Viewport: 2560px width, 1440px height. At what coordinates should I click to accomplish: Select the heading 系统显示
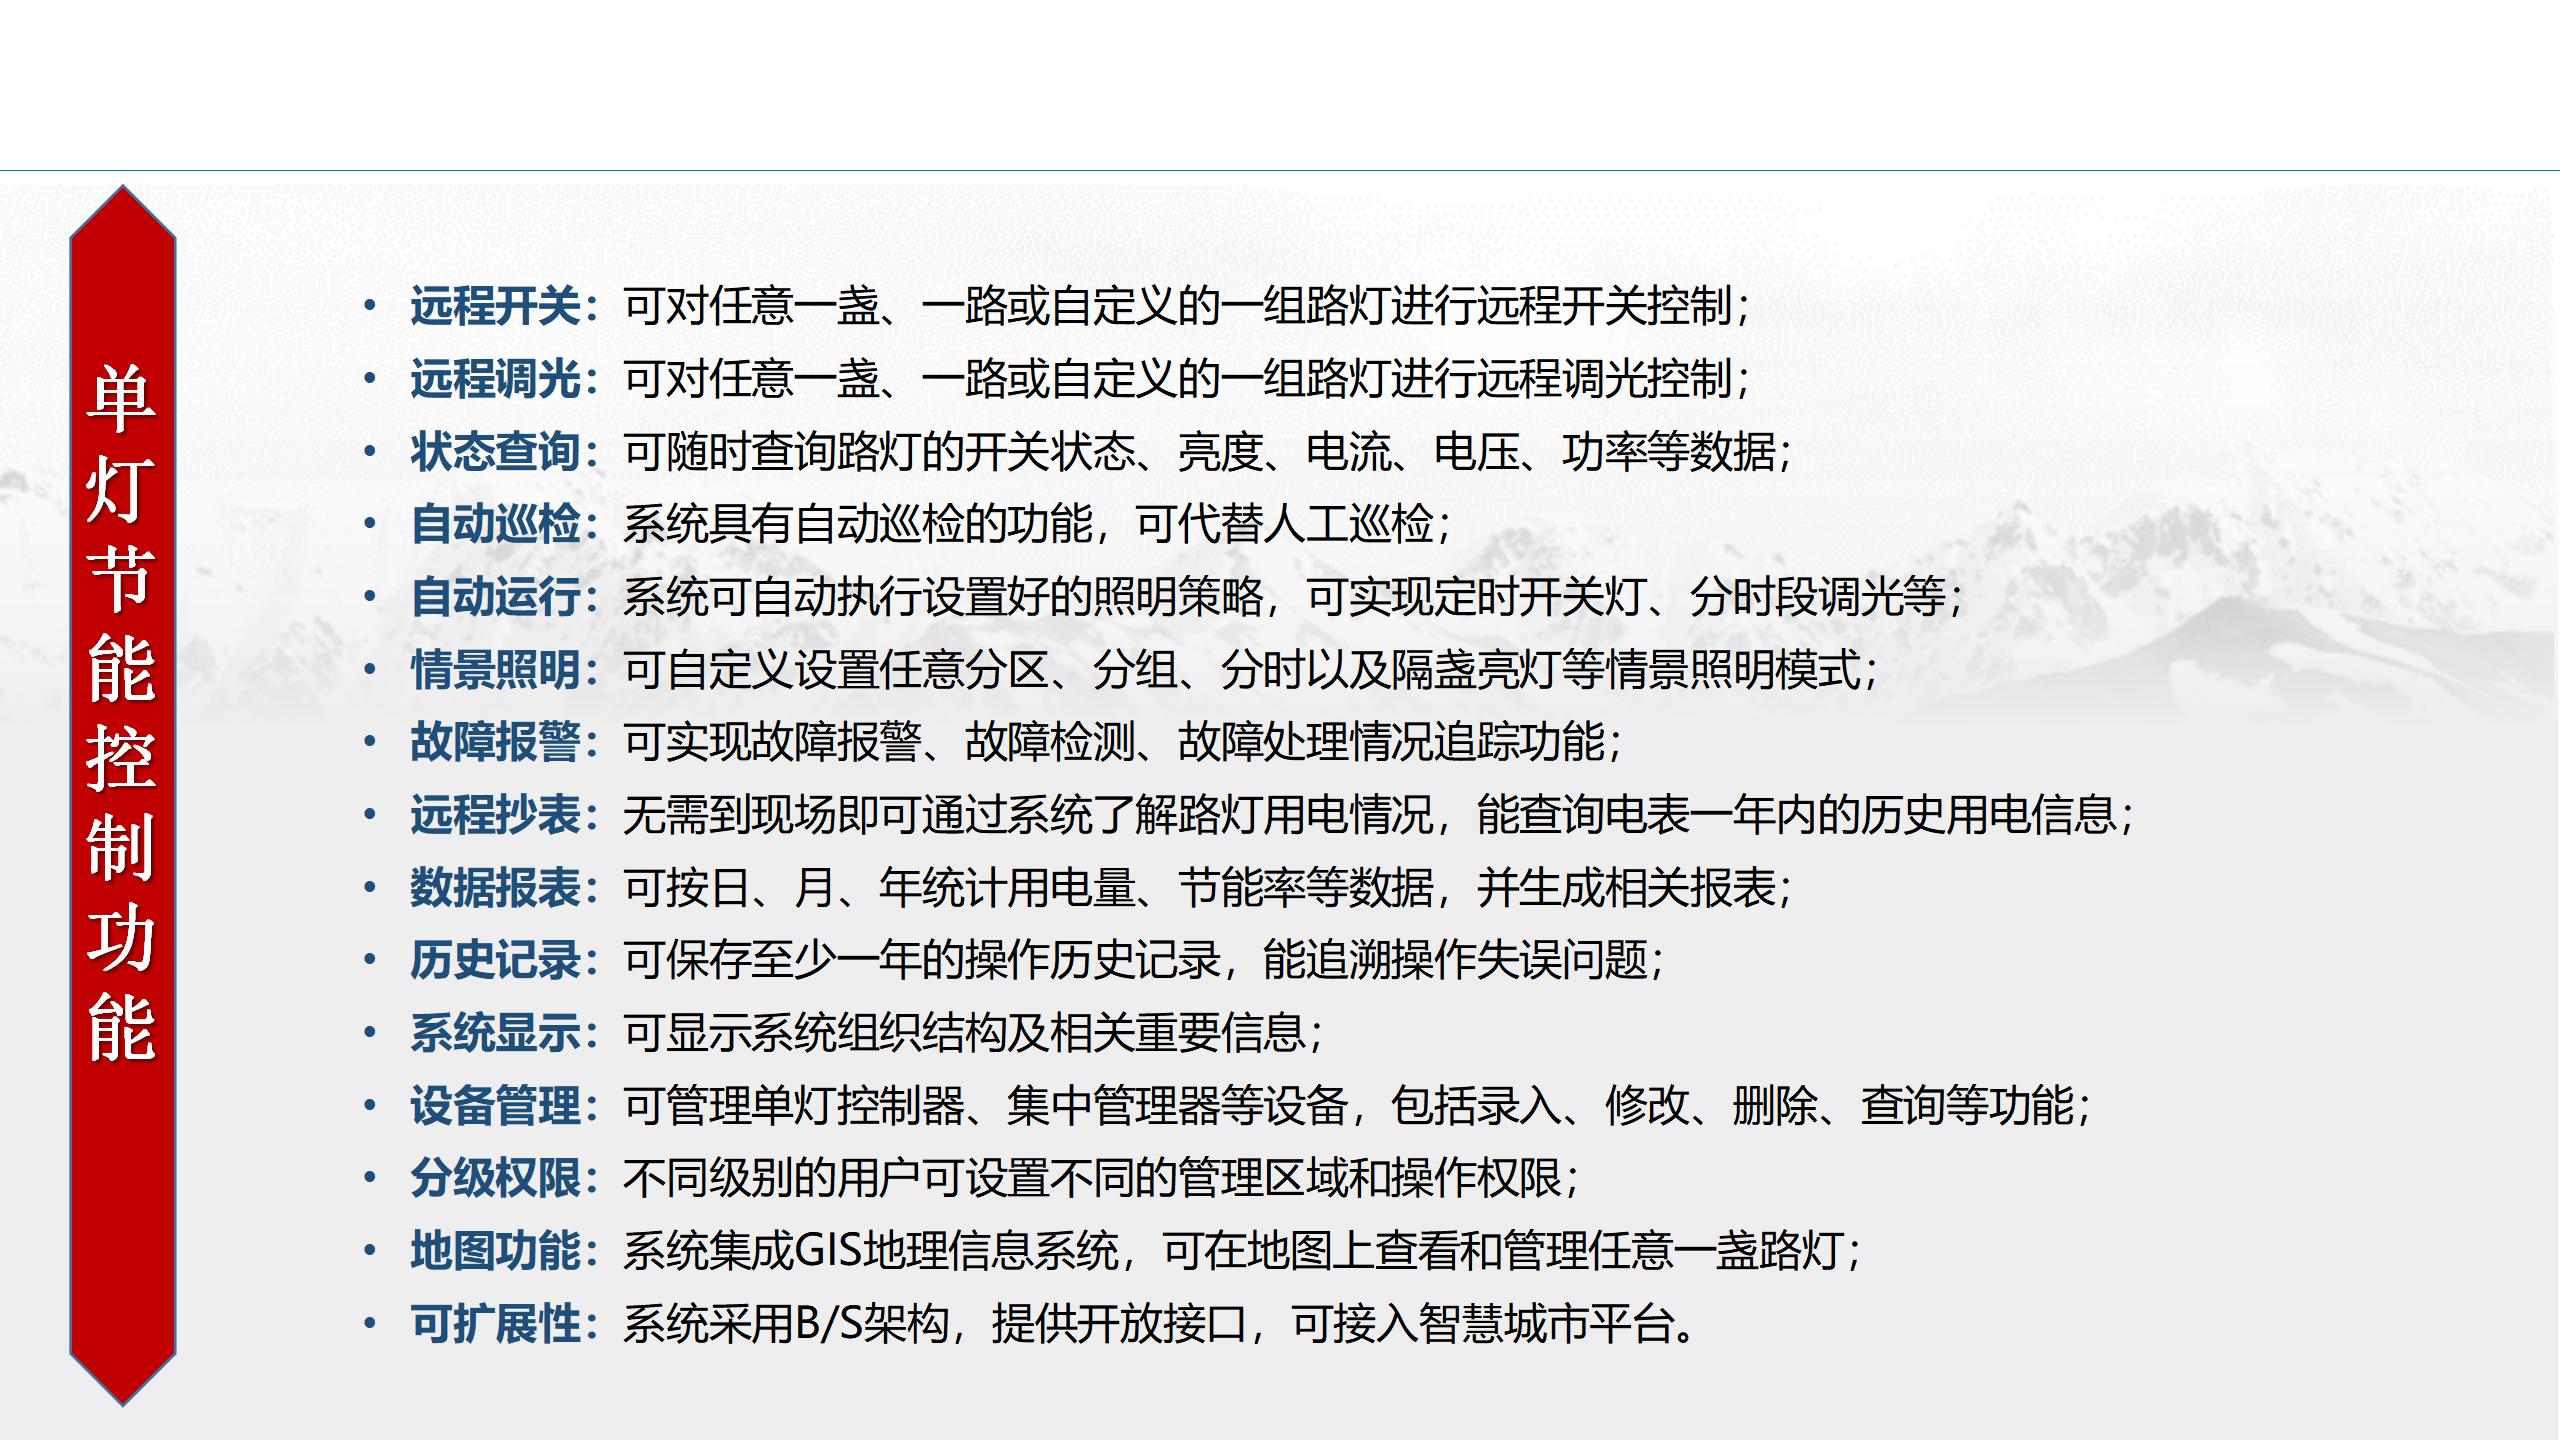pyautogui.click(x=495, y=1033)
